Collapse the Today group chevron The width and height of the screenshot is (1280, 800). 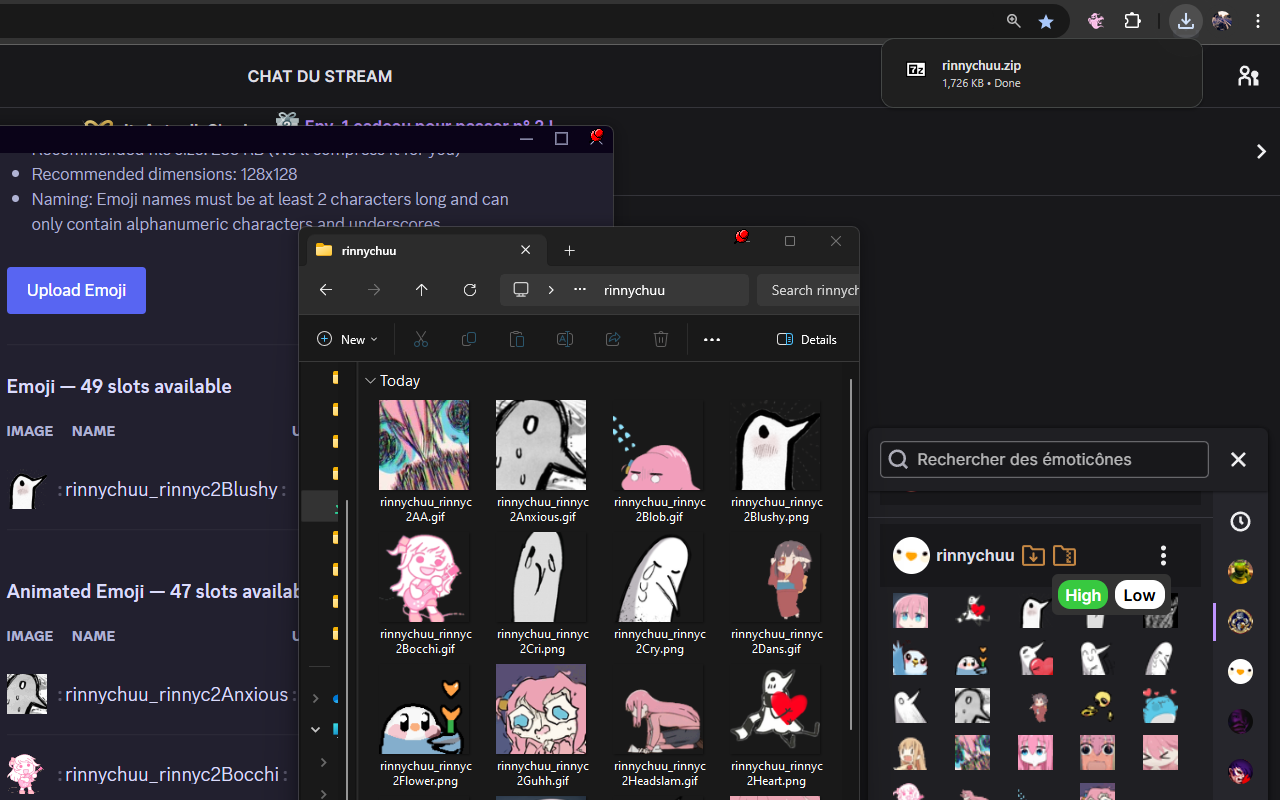tap(370, 381)
